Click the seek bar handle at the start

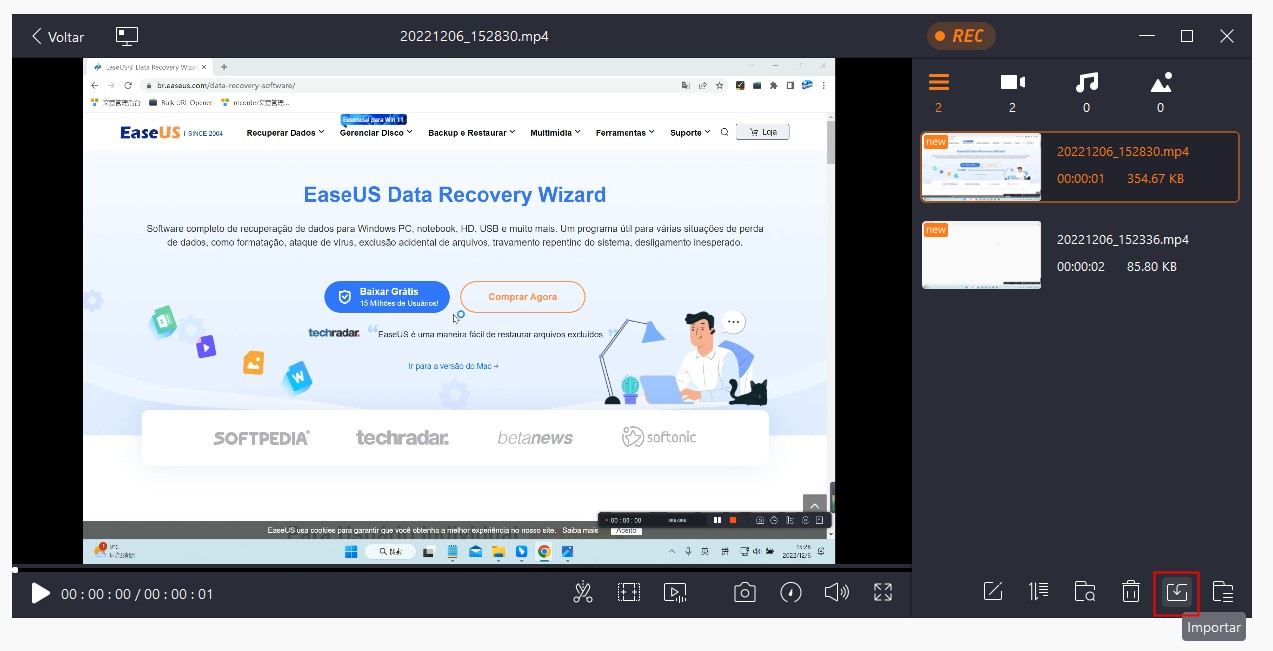(15, 570)
